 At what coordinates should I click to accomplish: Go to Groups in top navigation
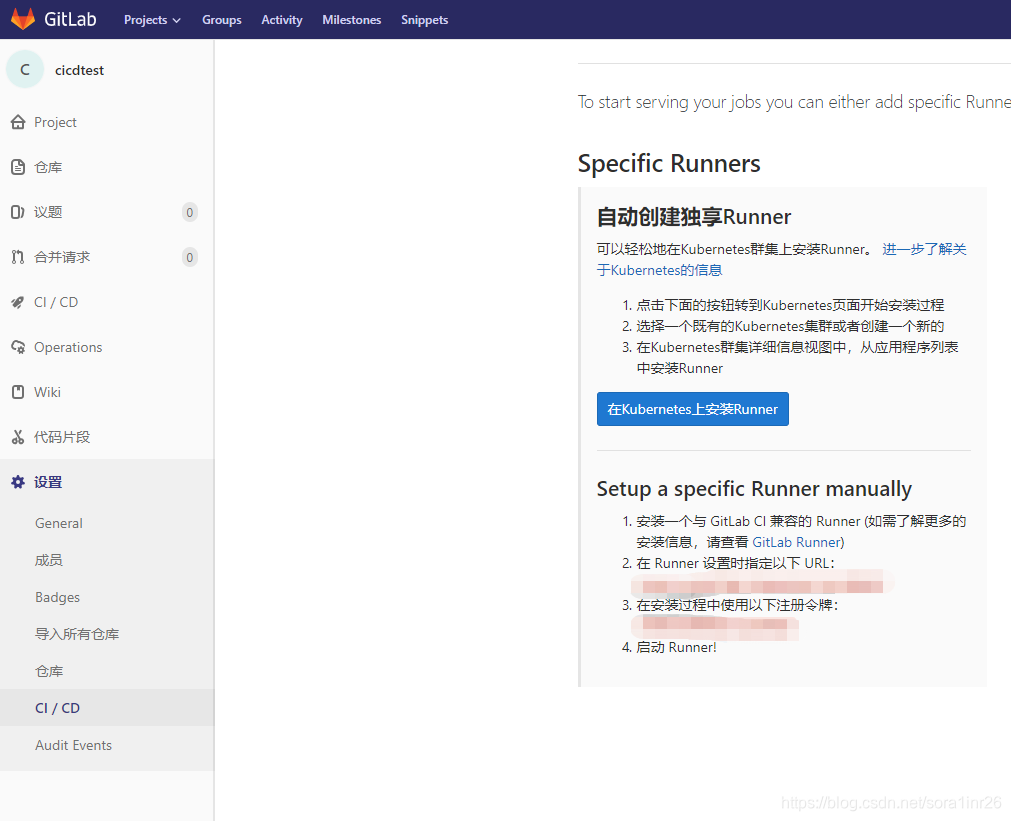[222, 20]
